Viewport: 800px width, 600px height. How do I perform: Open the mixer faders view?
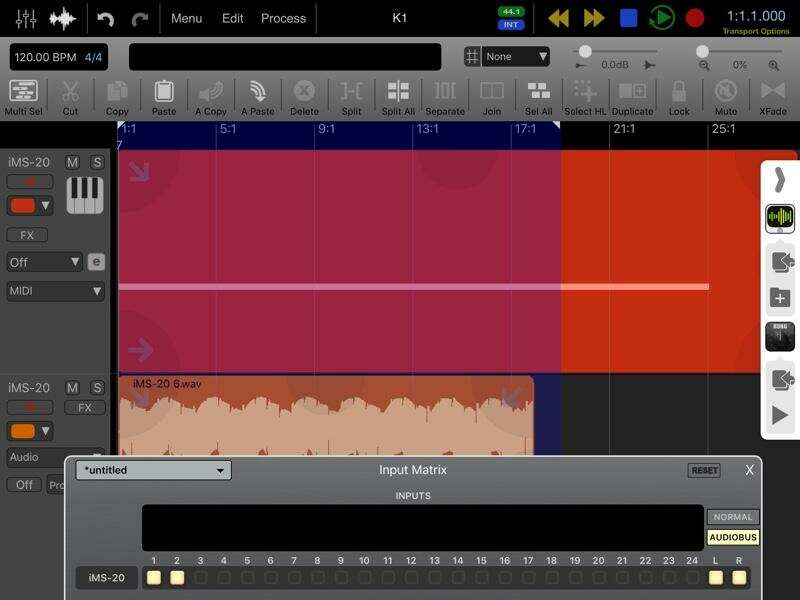coord(26,18)
